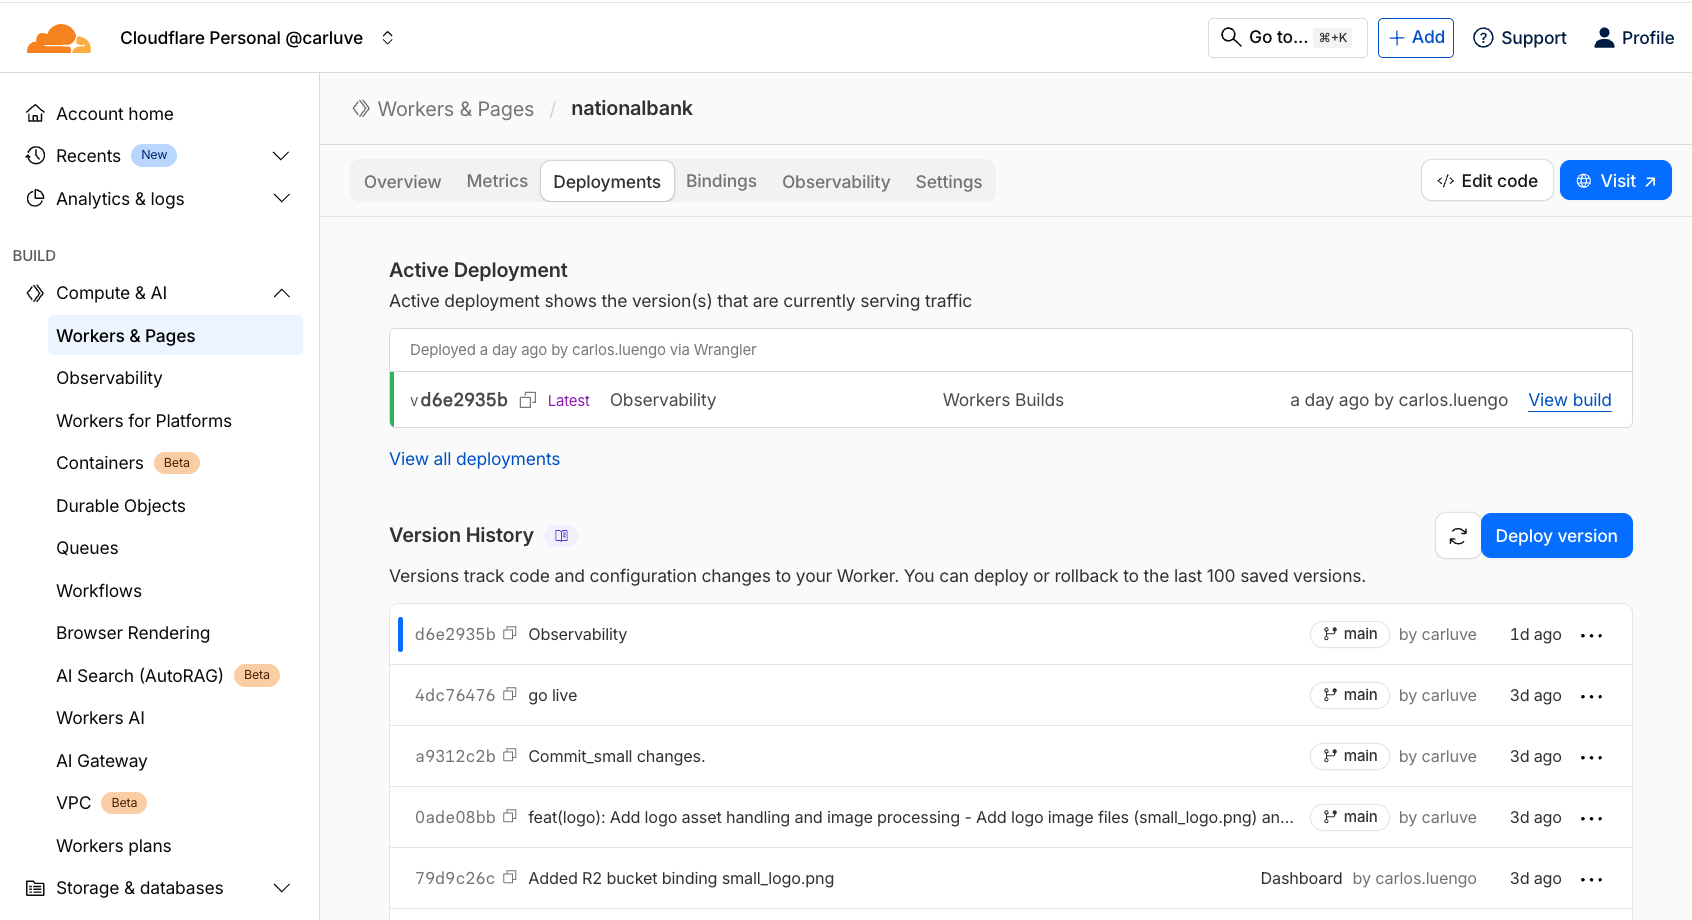Open actions menu for Commit_small changes version
This screenshot has height=920, width=1692.
point(1591,757)
